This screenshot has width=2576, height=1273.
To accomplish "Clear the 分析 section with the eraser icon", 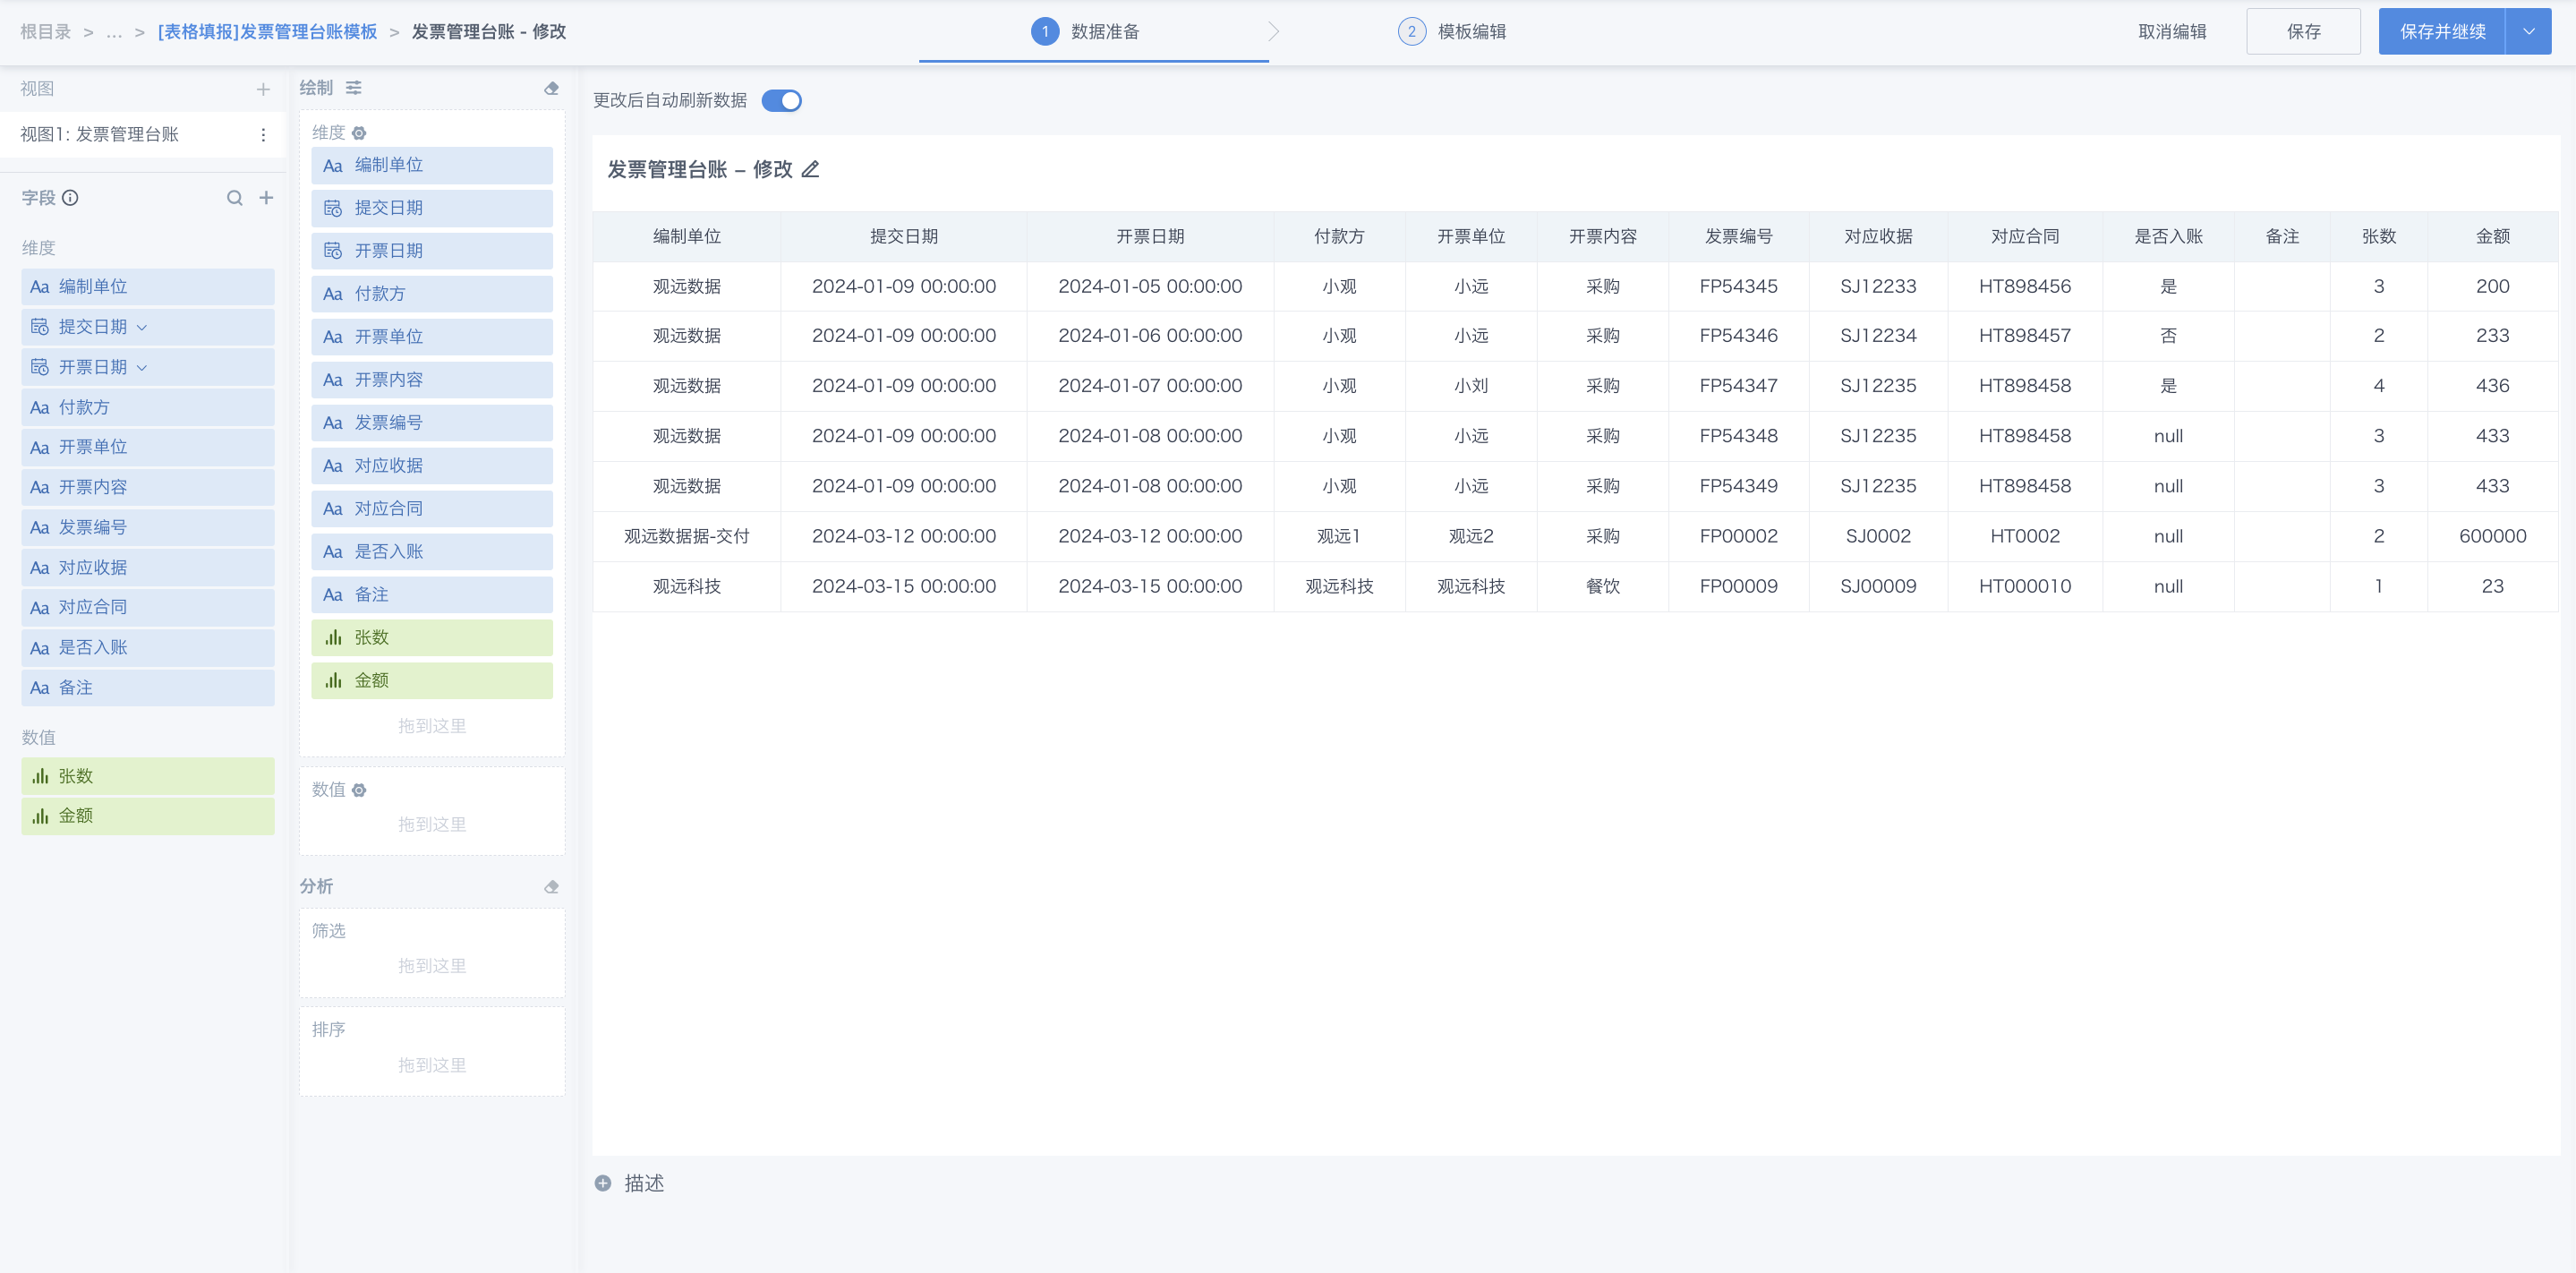I will click(x=551, y=887).
